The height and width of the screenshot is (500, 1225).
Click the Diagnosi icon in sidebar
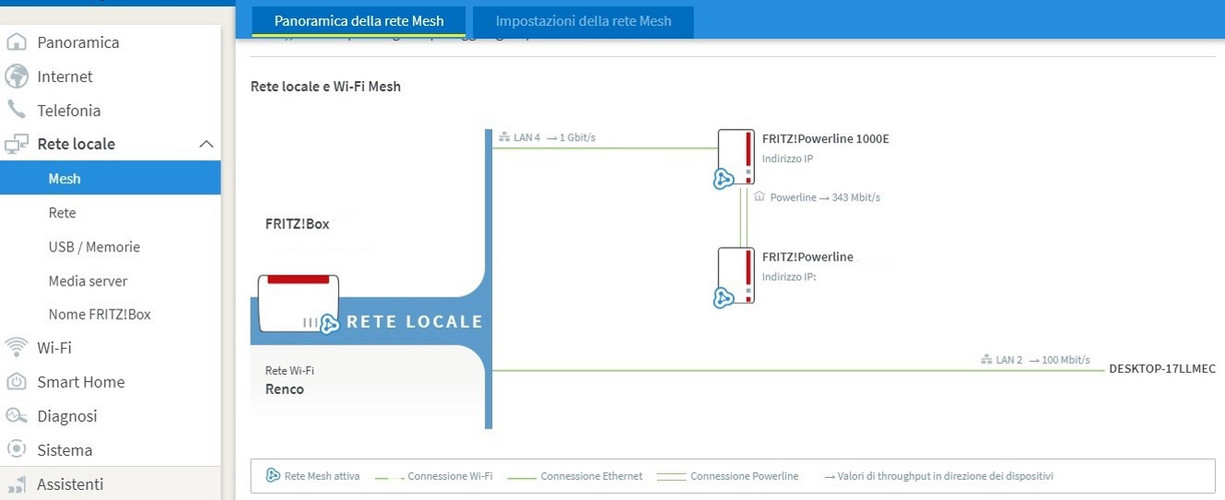16,416
